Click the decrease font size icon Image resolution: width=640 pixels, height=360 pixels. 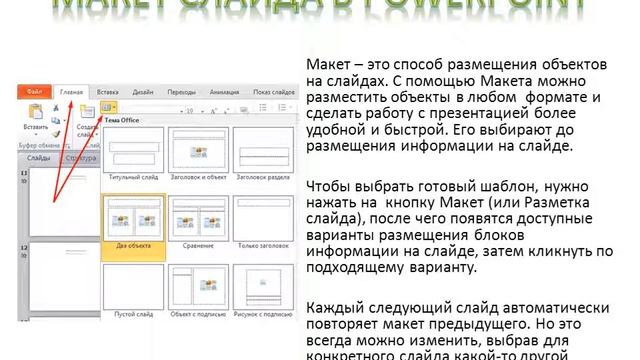tap(227, 111)
